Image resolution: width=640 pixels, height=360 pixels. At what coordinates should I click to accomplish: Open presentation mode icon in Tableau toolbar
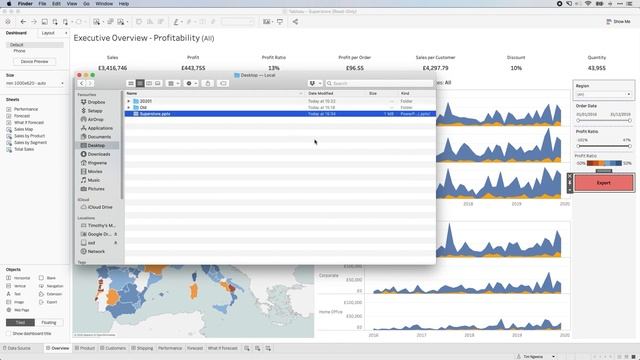click(280, 22)
